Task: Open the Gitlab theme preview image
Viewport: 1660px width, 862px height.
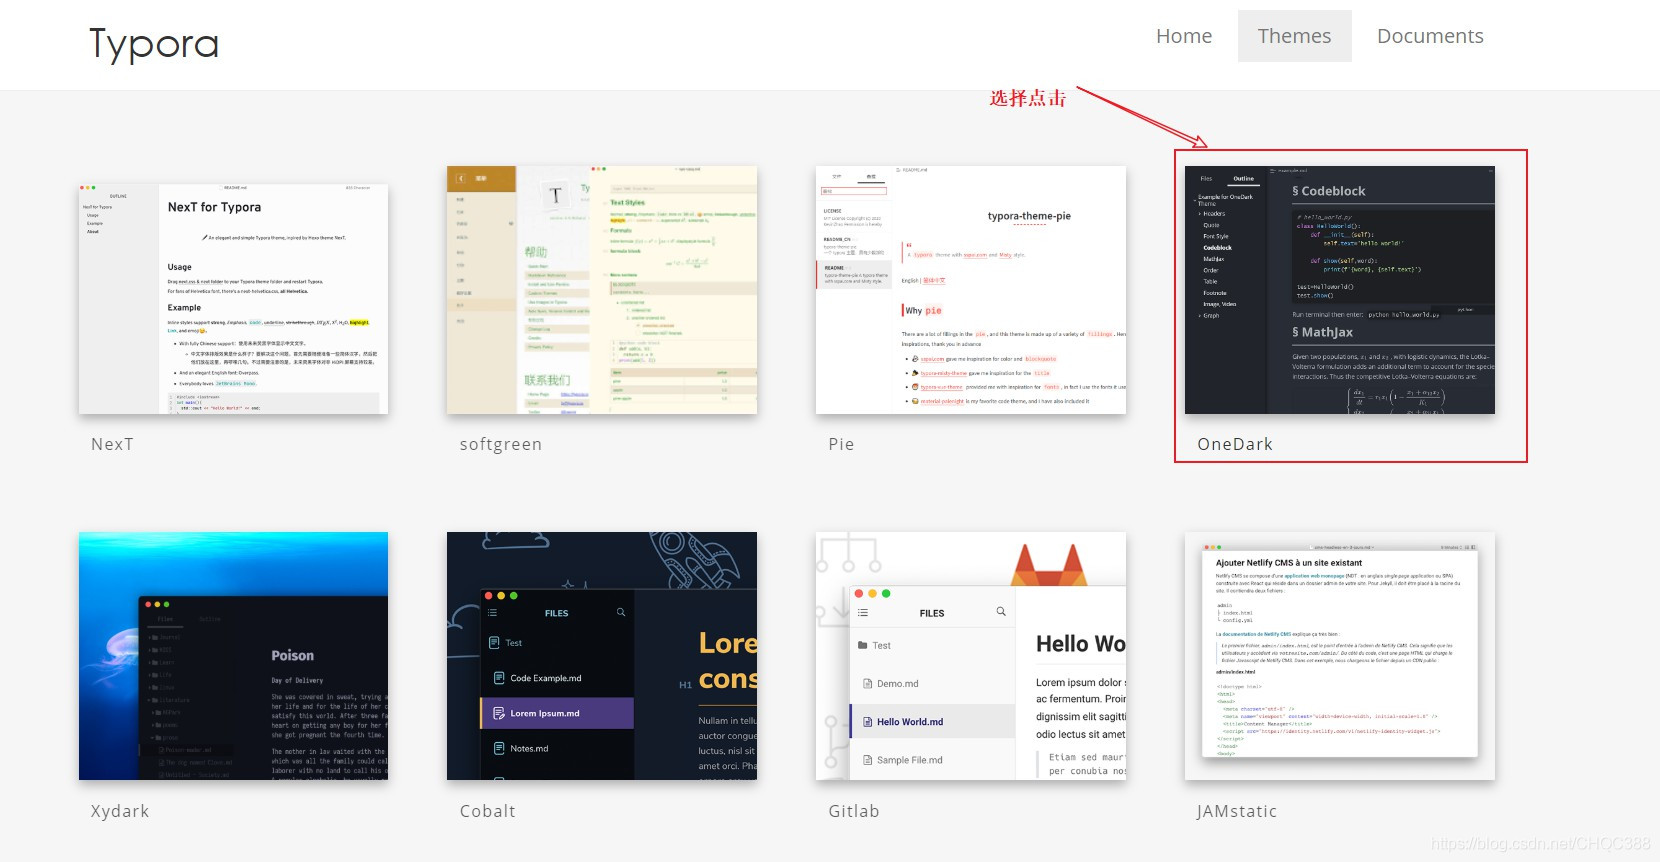Action: pyautogui.click(x=971, y=656)
